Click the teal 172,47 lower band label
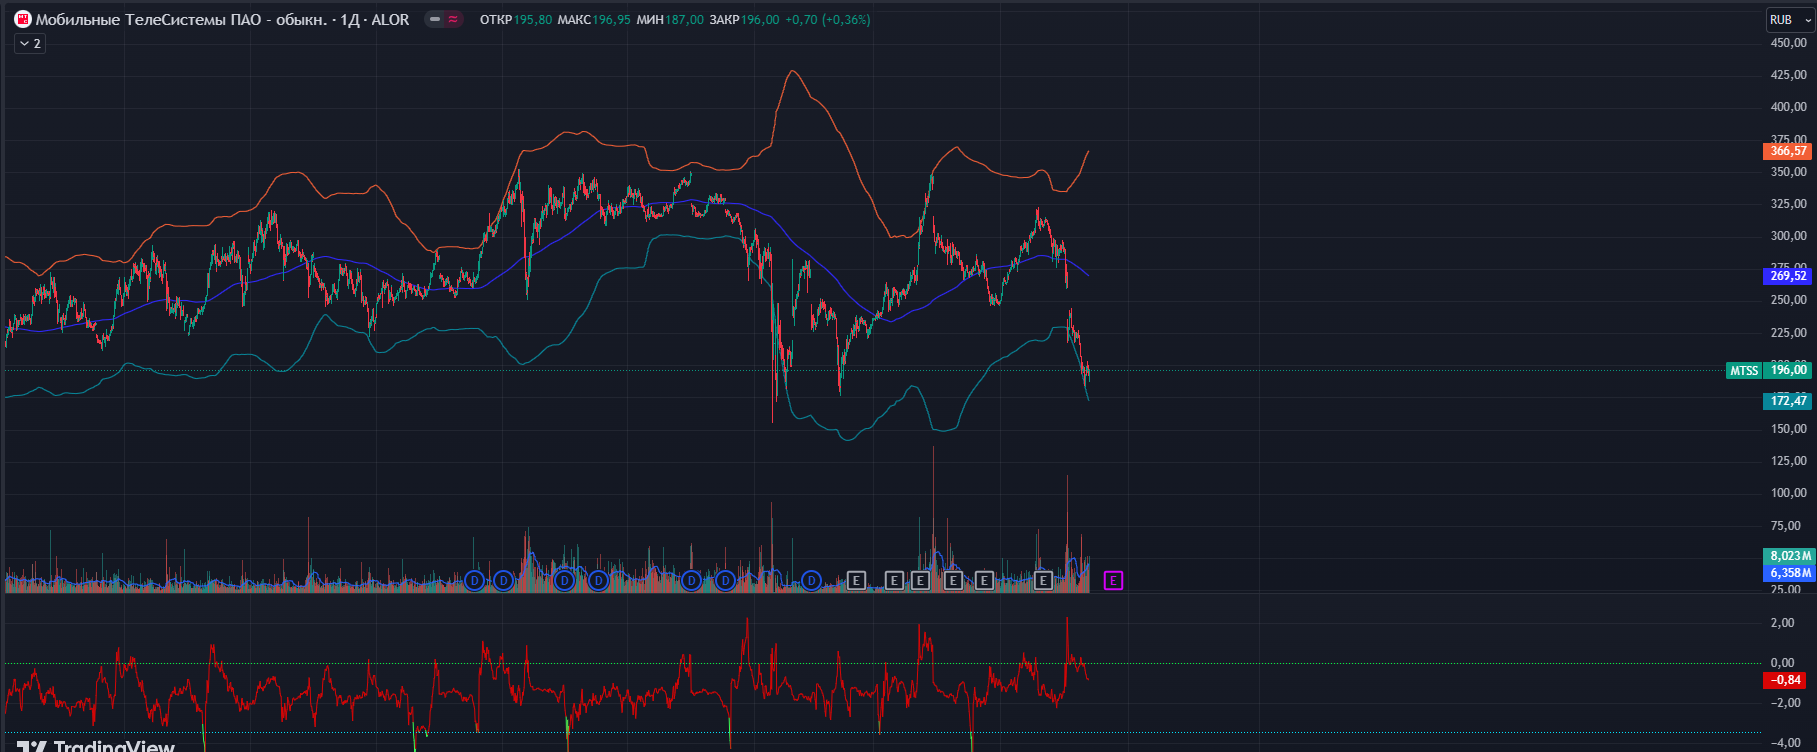Image resolution: width=1817 pixels, height=752 pixels. pos(1788,401)
